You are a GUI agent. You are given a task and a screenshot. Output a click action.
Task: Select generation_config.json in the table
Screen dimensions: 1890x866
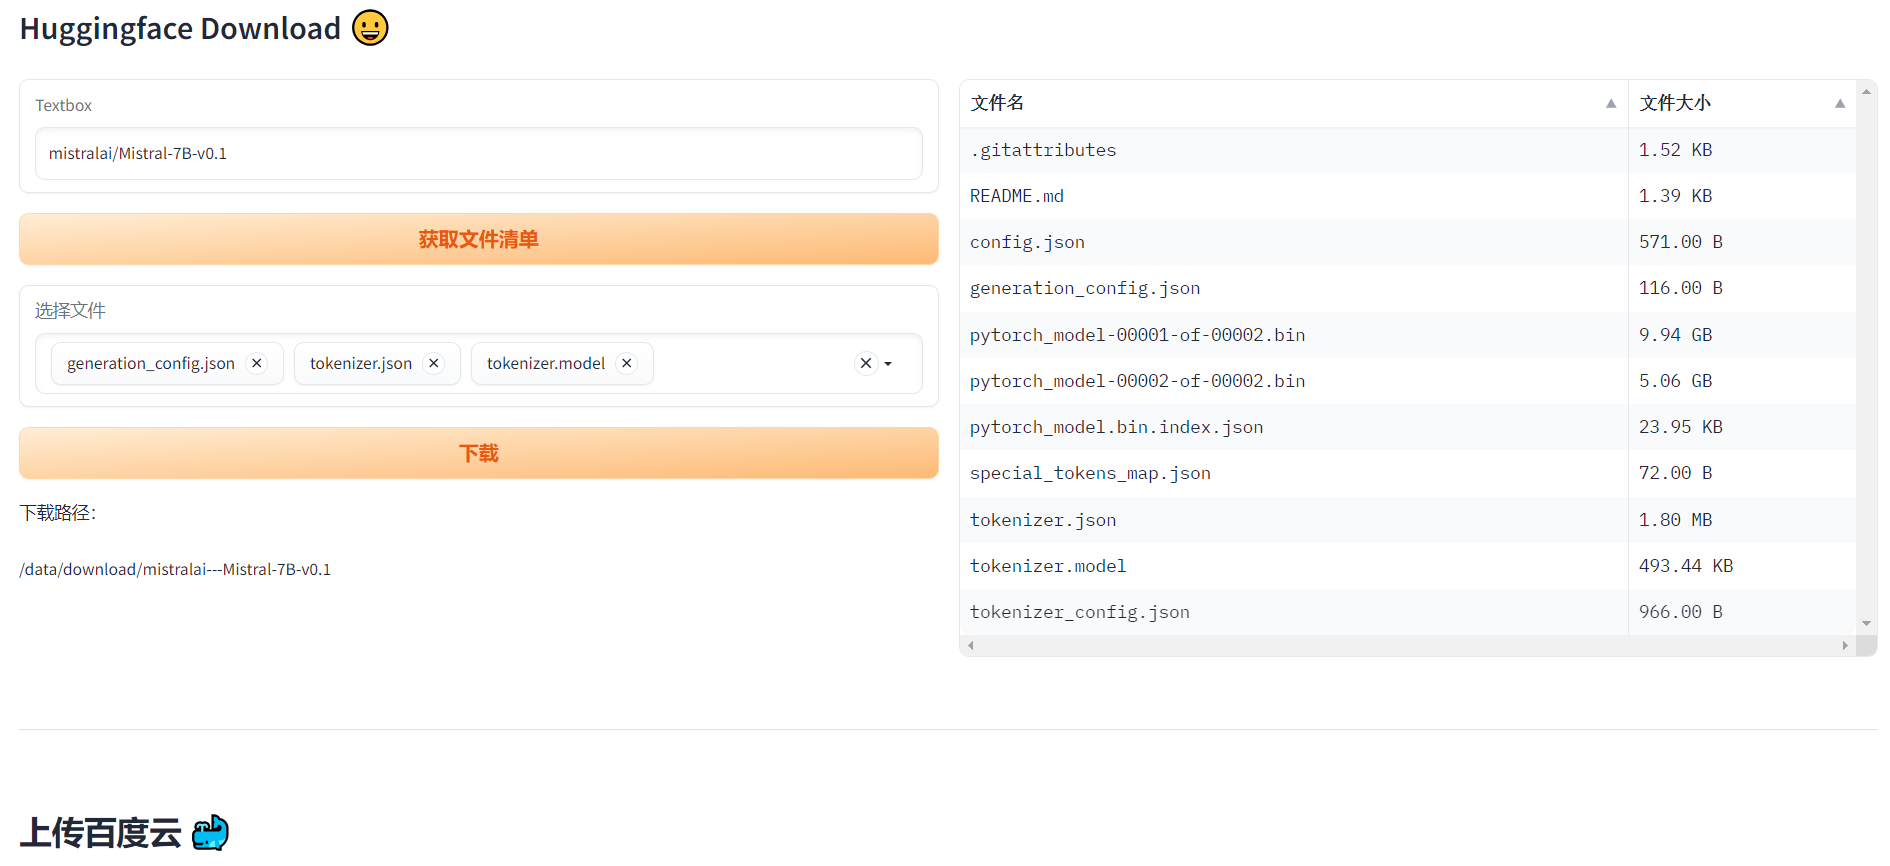1294,288
